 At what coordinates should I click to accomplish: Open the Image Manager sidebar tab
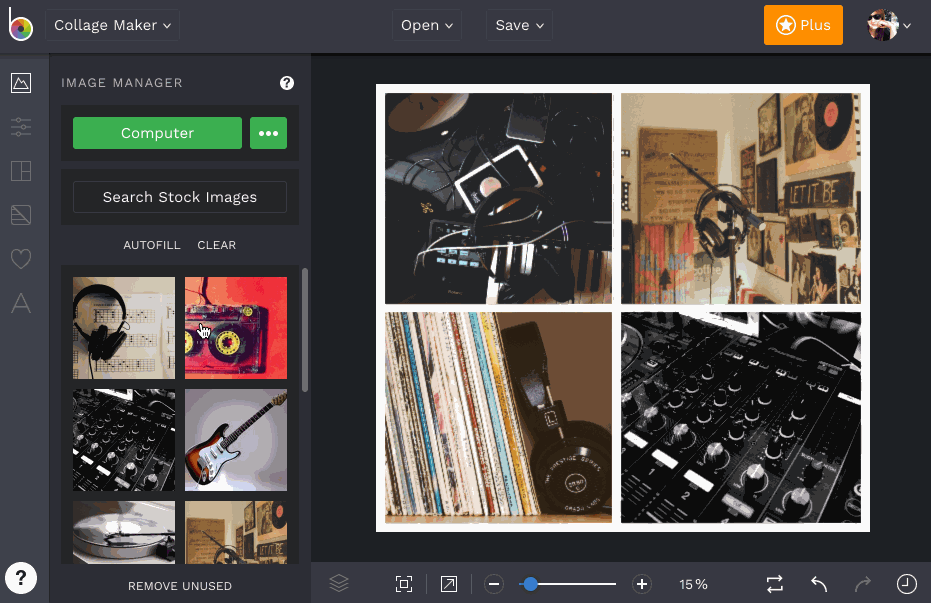tap(21, 83)
